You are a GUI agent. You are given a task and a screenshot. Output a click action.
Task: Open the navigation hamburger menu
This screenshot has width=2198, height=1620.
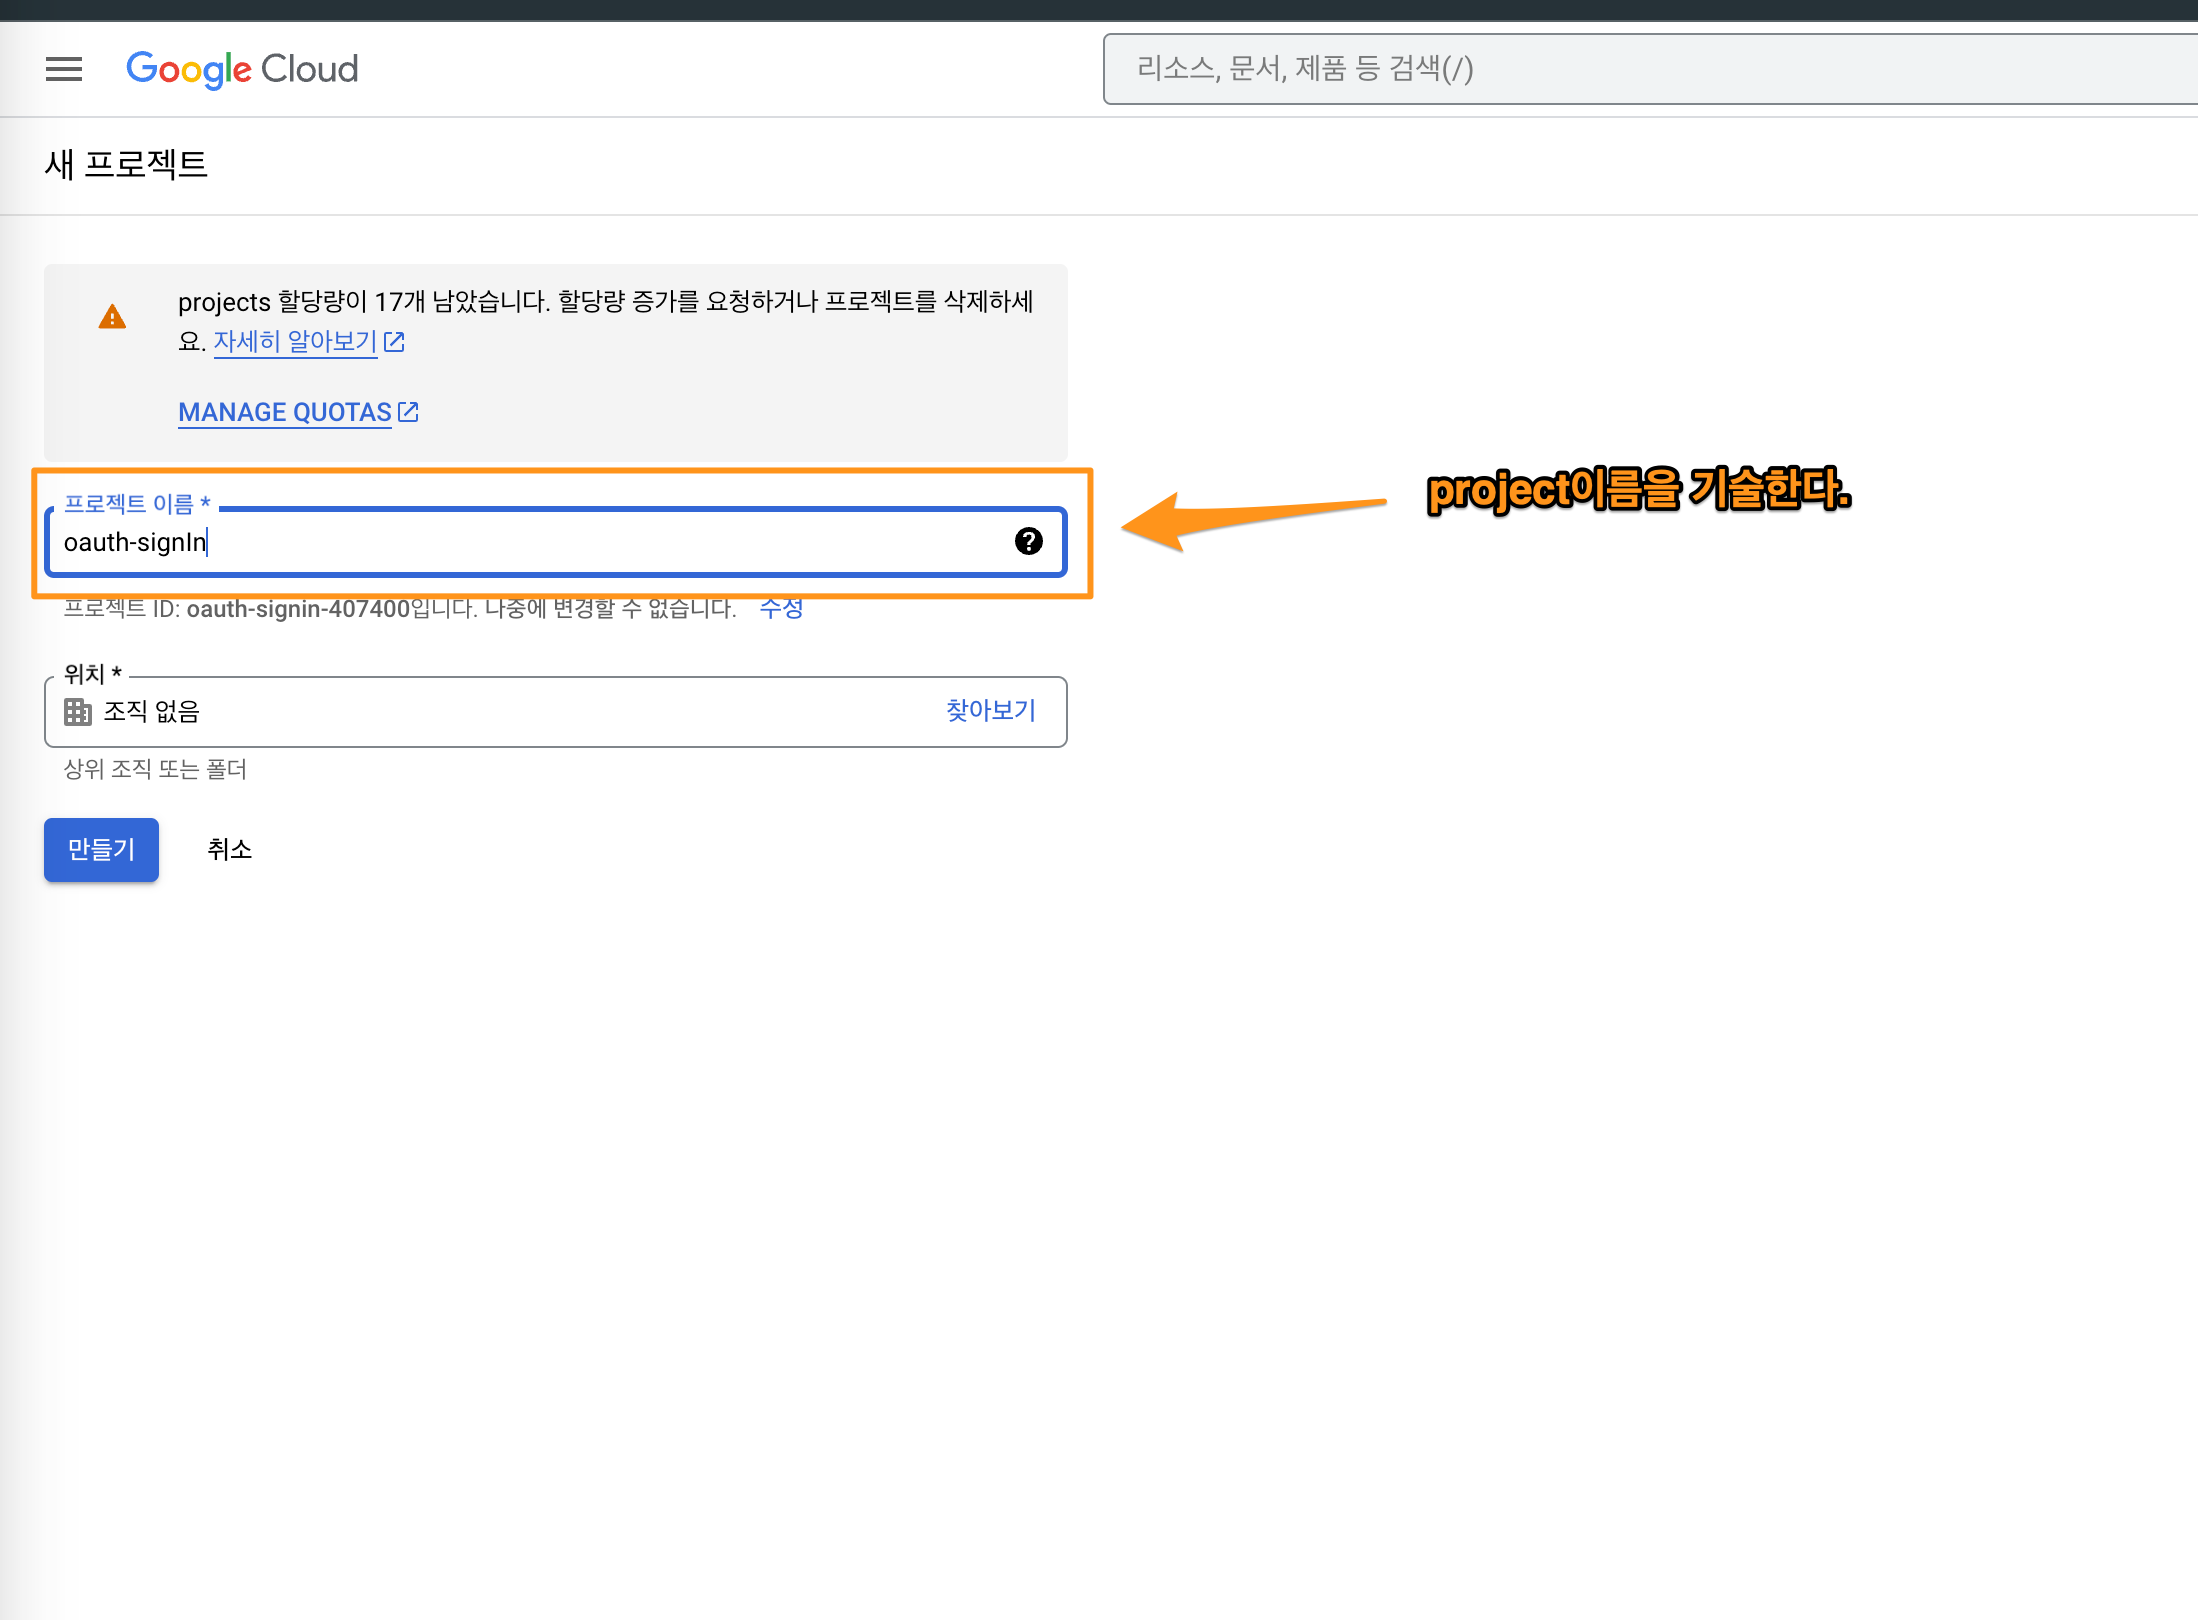click(64, 68)
